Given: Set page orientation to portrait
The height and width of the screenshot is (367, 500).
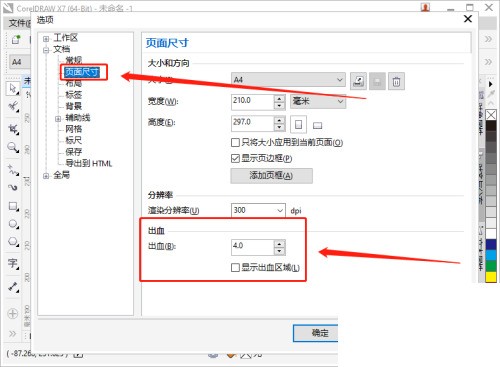Looking at the screenshot, I should point(298,124).
